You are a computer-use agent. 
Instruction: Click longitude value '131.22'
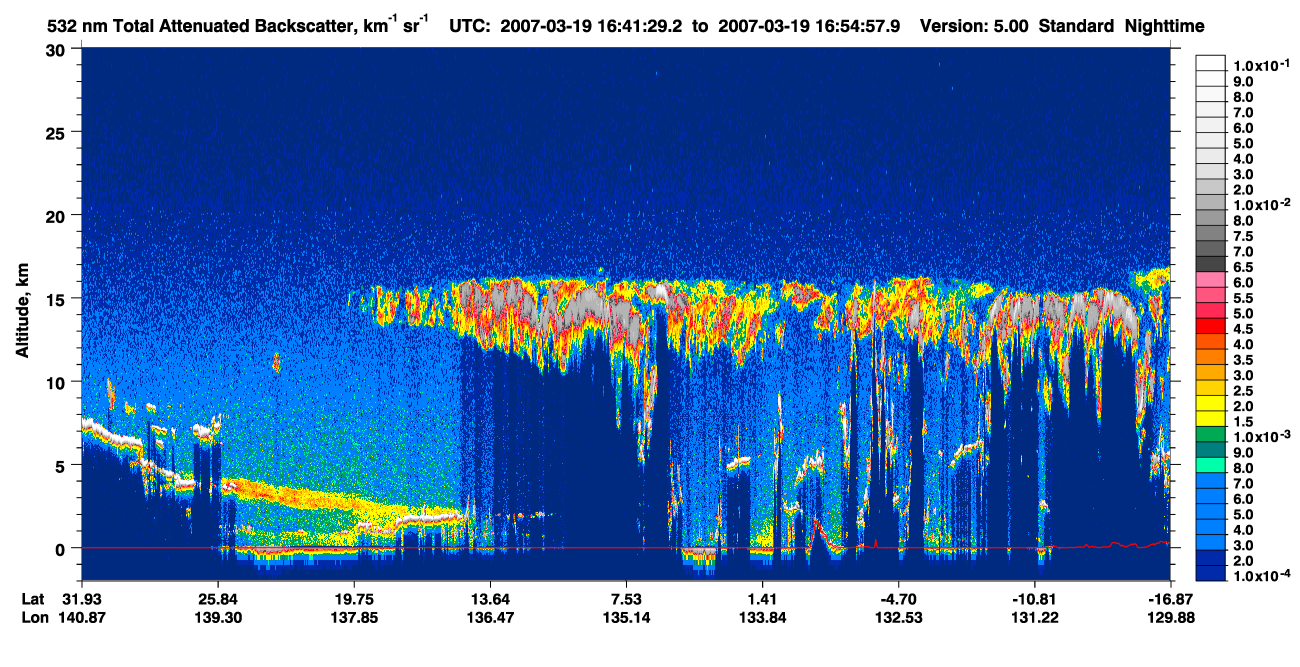point(1034,617)
